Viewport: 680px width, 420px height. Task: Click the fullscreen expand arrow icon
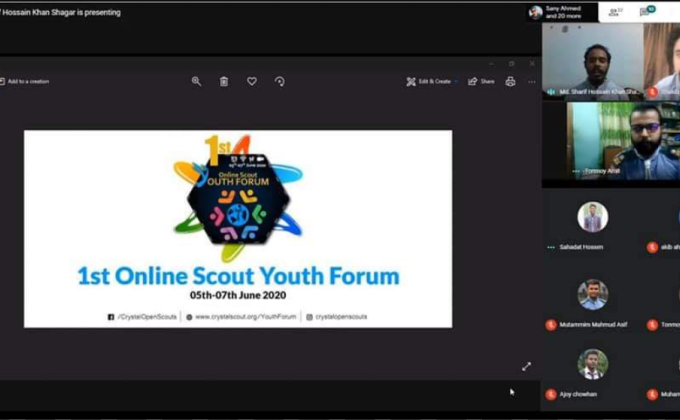coord(526,367)
